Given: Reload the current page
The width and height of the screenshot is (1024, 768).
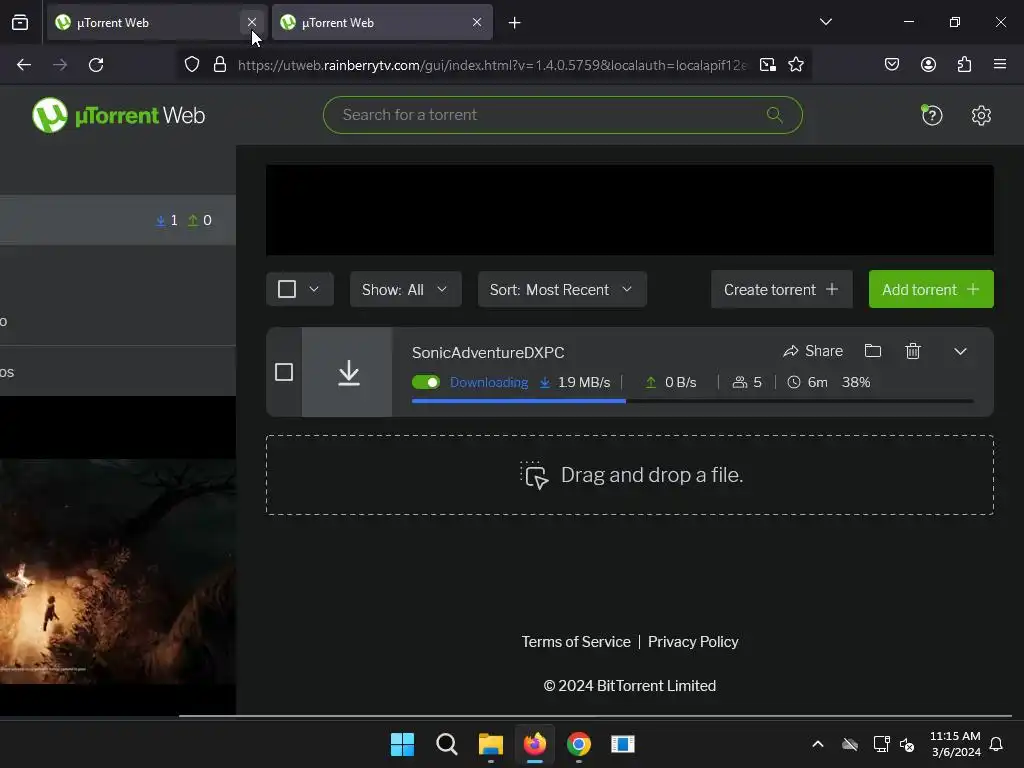Looking at the screenshot, I should [x=96, y=65].
